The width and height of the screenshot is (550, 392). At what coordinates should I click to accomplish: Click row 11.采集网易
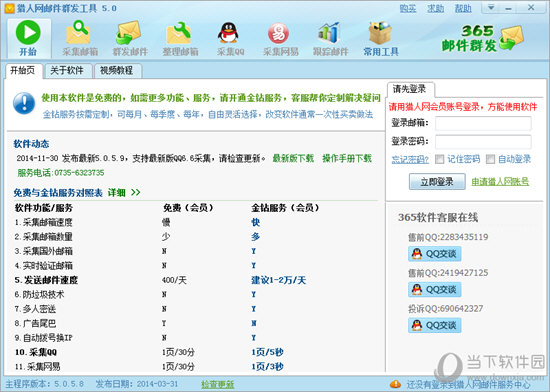pyautogui.click(x=37, y=366)
